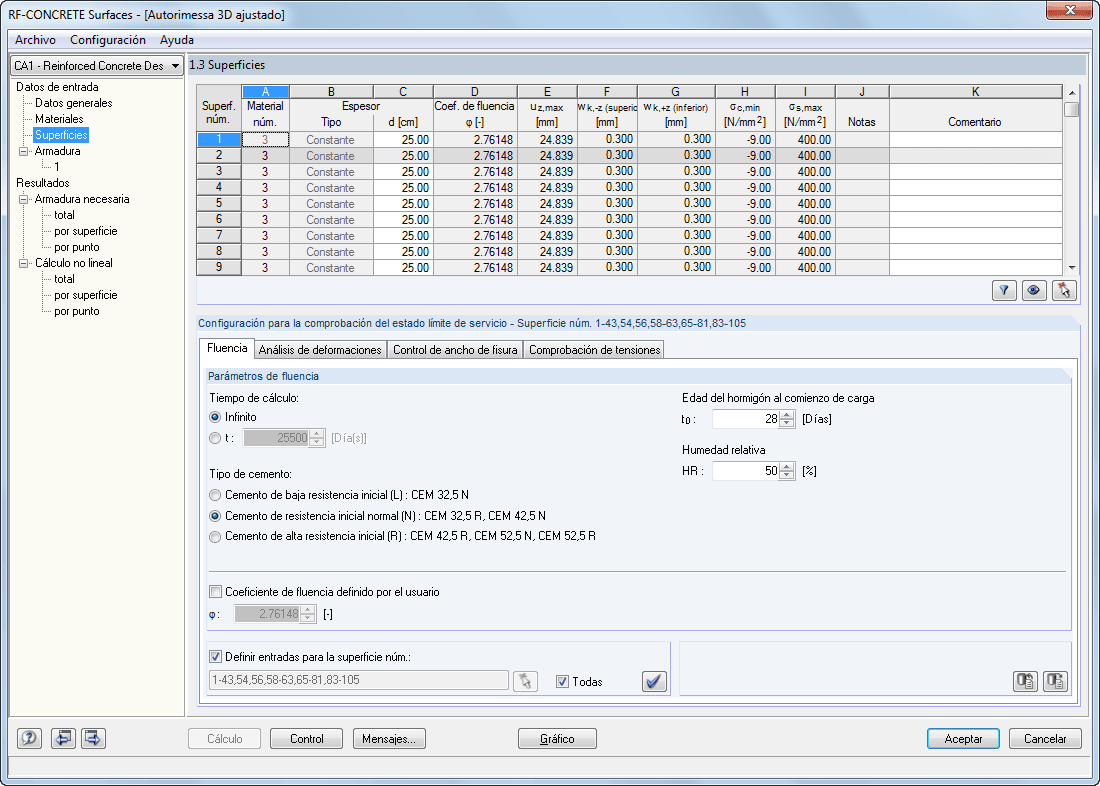Click material cell in surface row 1
Screen dimensions: 1100x786
265,140
